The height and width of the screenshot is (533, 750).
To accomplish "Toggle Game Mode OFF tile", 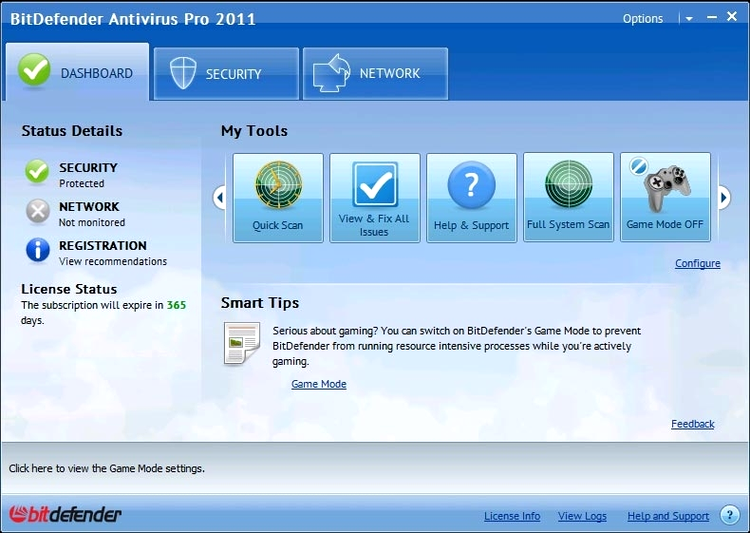I will point(665,197).
